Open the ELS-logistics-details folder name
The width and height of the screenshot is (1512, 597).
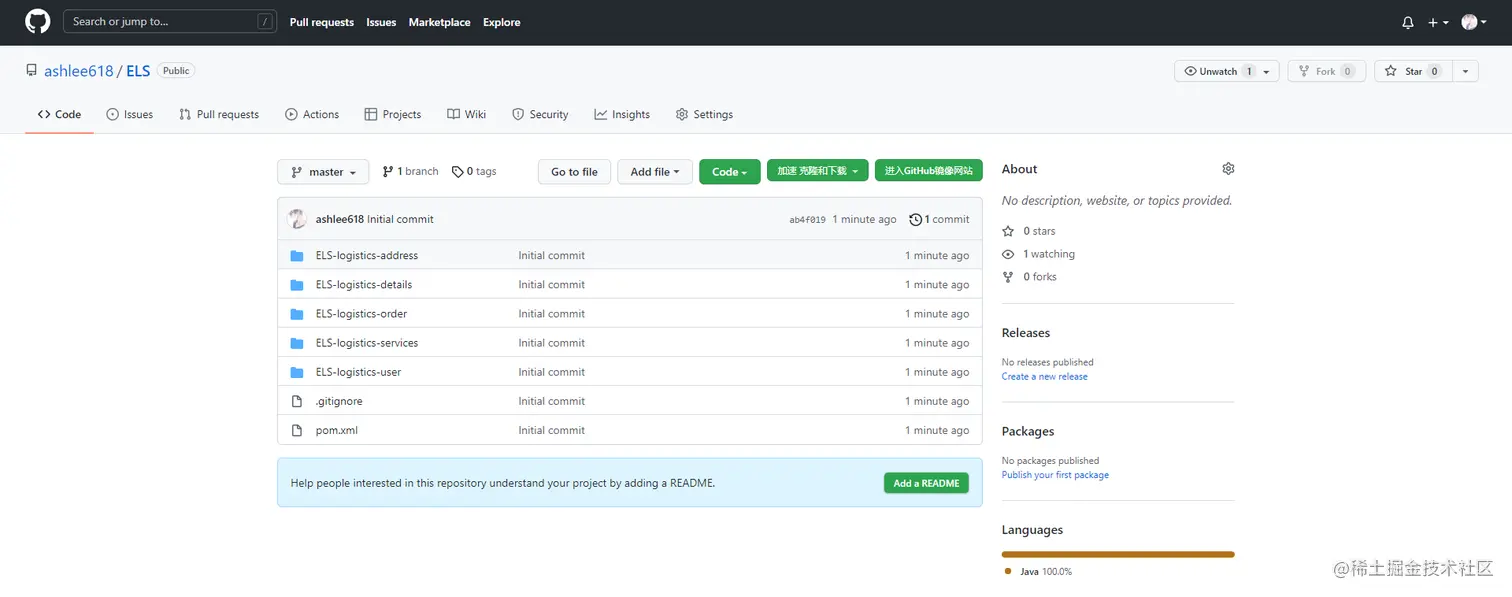[363, 284]
